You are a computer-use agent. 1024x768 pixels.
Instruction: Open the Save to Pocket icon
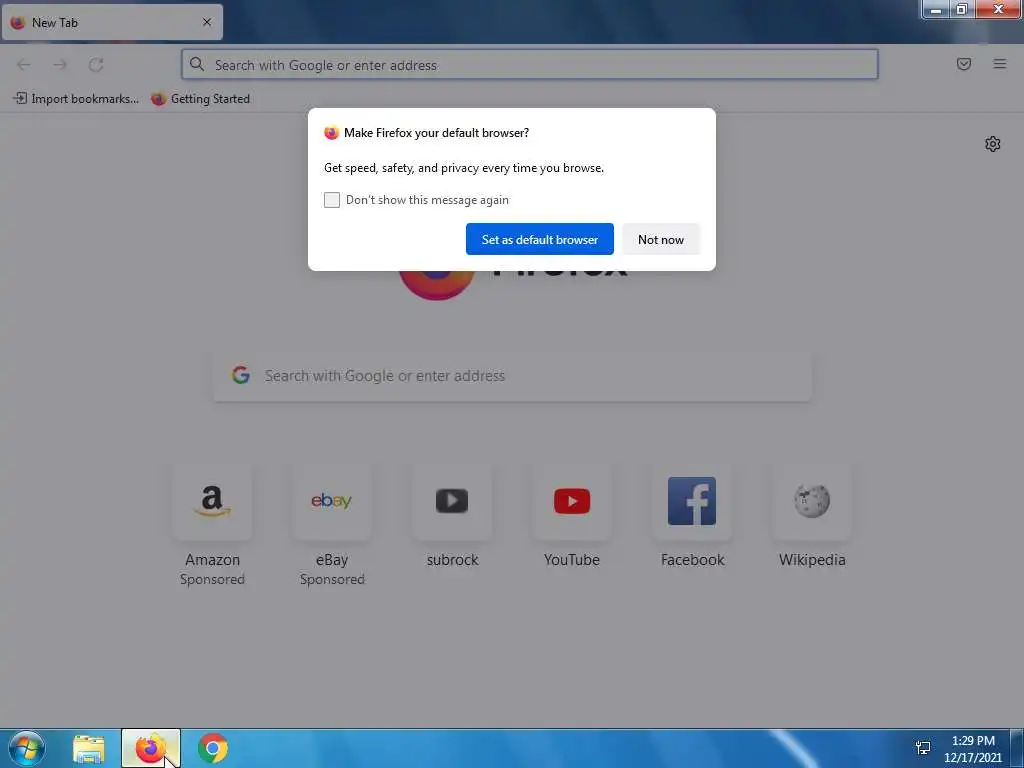[963, 64]
